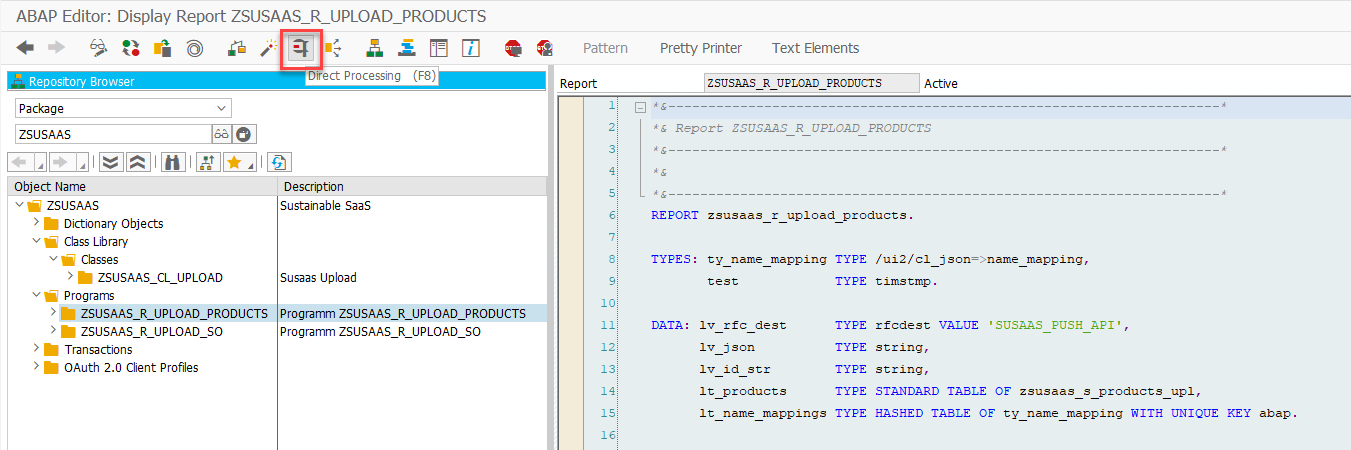Image resolution: width=1351 pixels, height=450 pixels.
Task: Click line number 11 in editor gutter
Action: point(608,325)
